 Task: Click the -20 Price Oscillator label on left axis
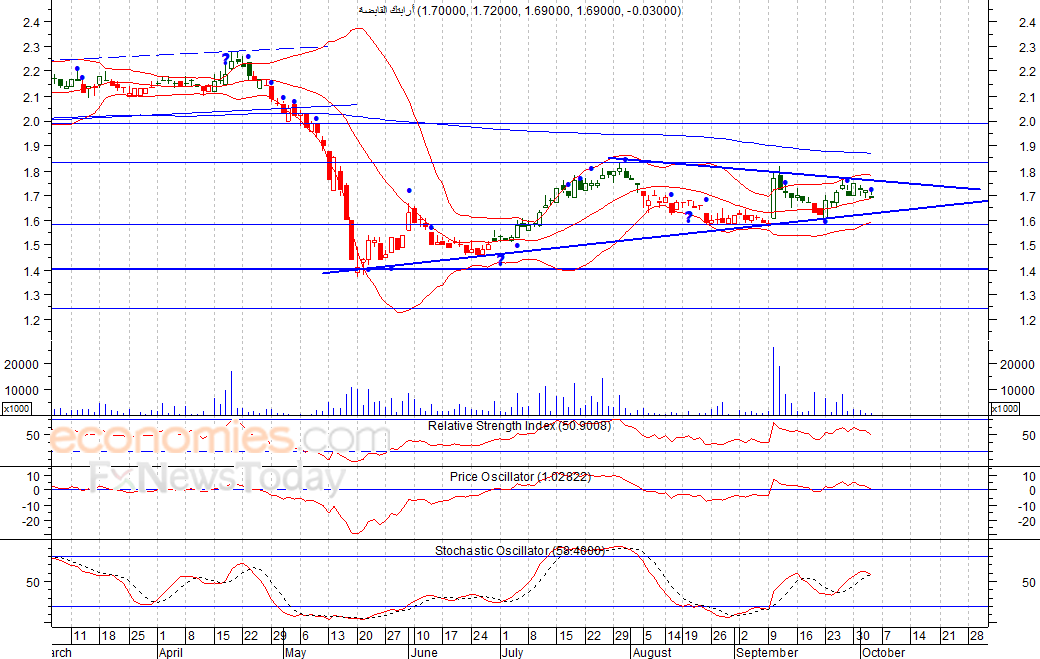pos(30,521)
